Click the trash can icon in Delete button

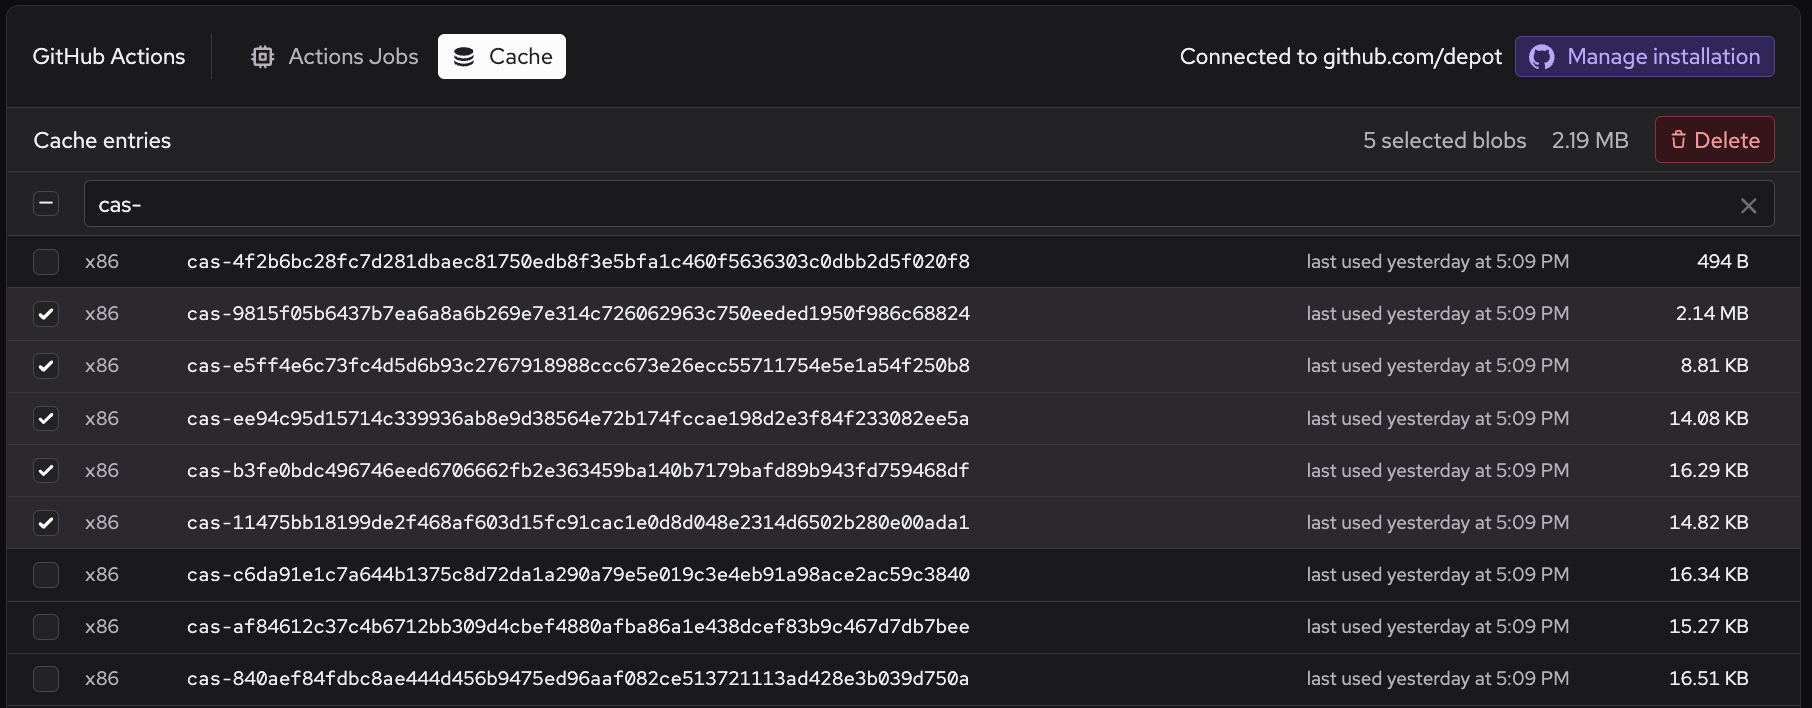[x=1678, y=140]
